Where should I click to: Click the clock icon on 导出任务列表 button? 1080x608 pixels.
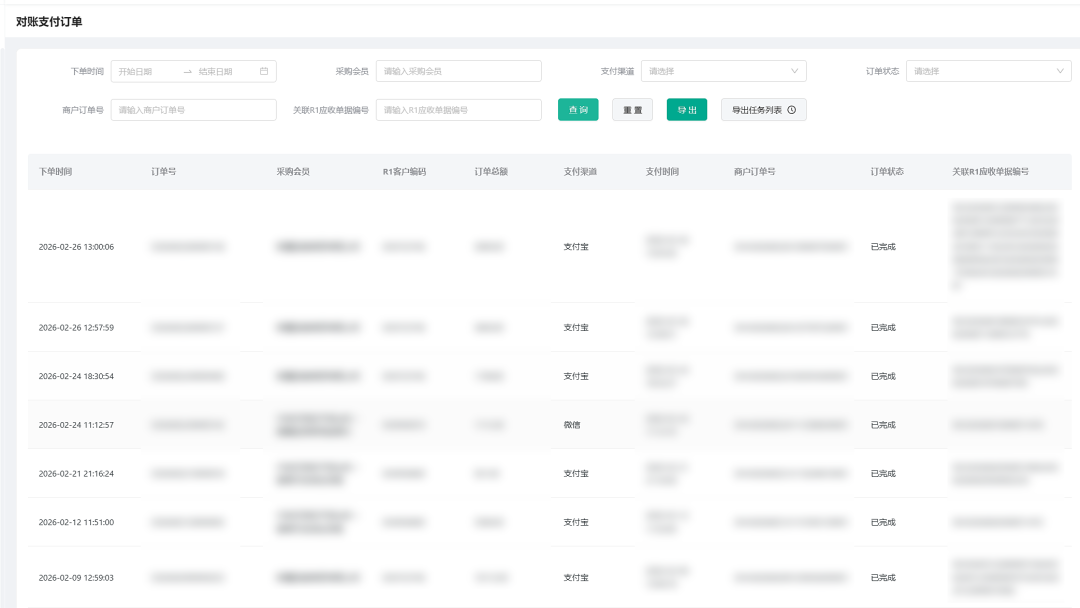pos(792,110)
